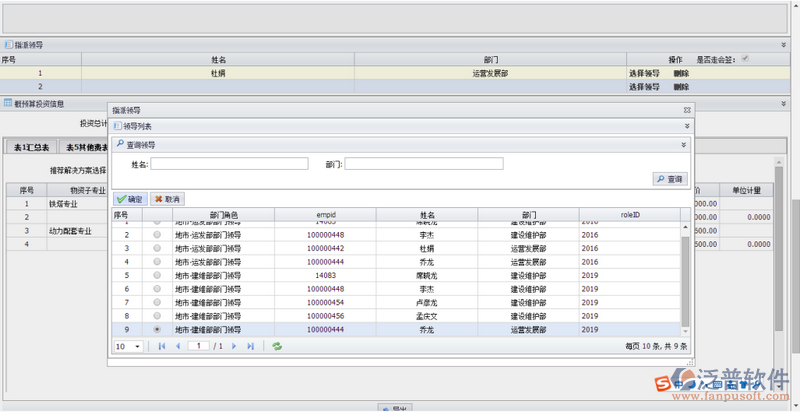Go to first page in pager

tap(162, 346)
